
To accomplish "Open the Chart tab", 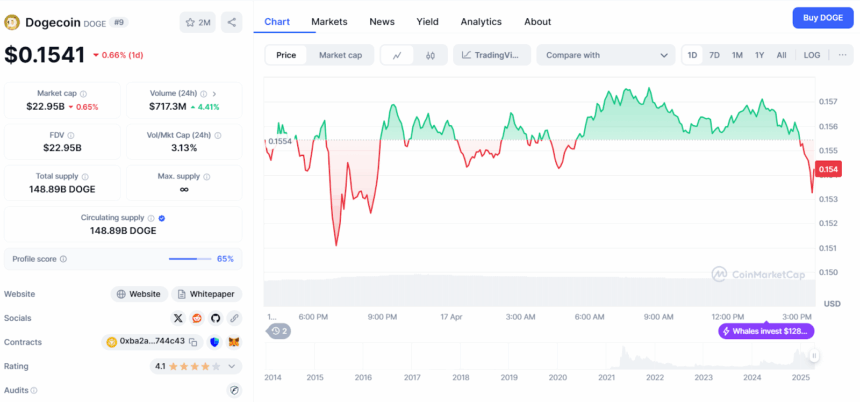I will pyautogui.click(x=277, y=22).
